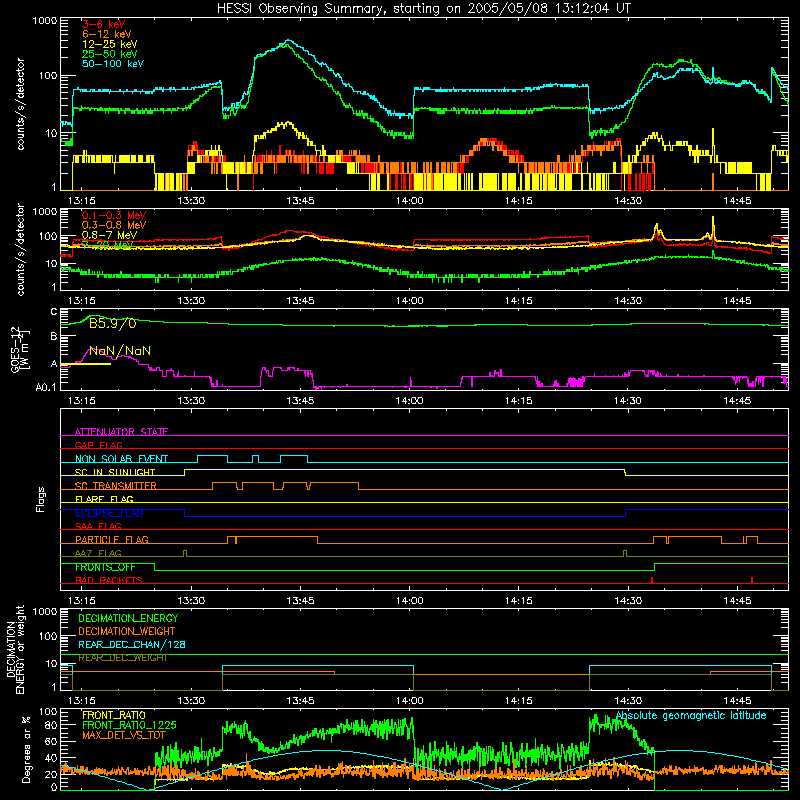Select the AA7_FLAG label
This screenshot has width=800, height=800.
point(98,553)
